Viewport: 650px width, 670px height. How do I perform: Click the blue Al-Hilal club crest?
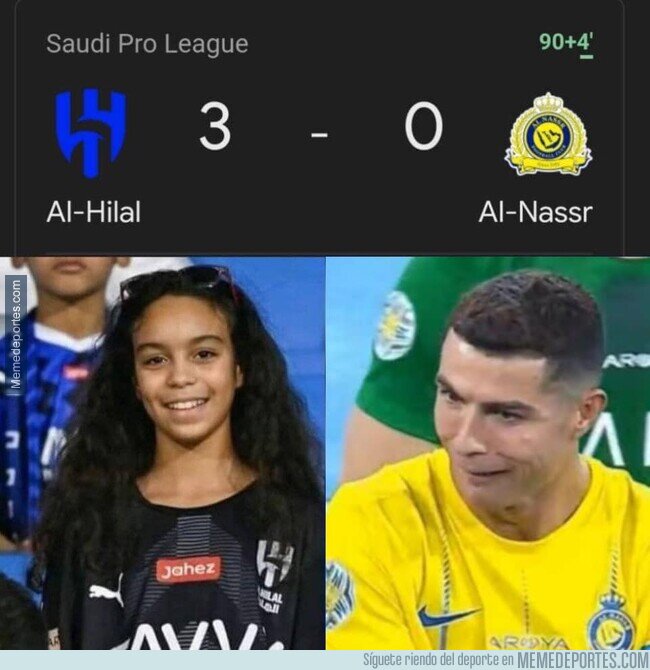tap(91, 133)
